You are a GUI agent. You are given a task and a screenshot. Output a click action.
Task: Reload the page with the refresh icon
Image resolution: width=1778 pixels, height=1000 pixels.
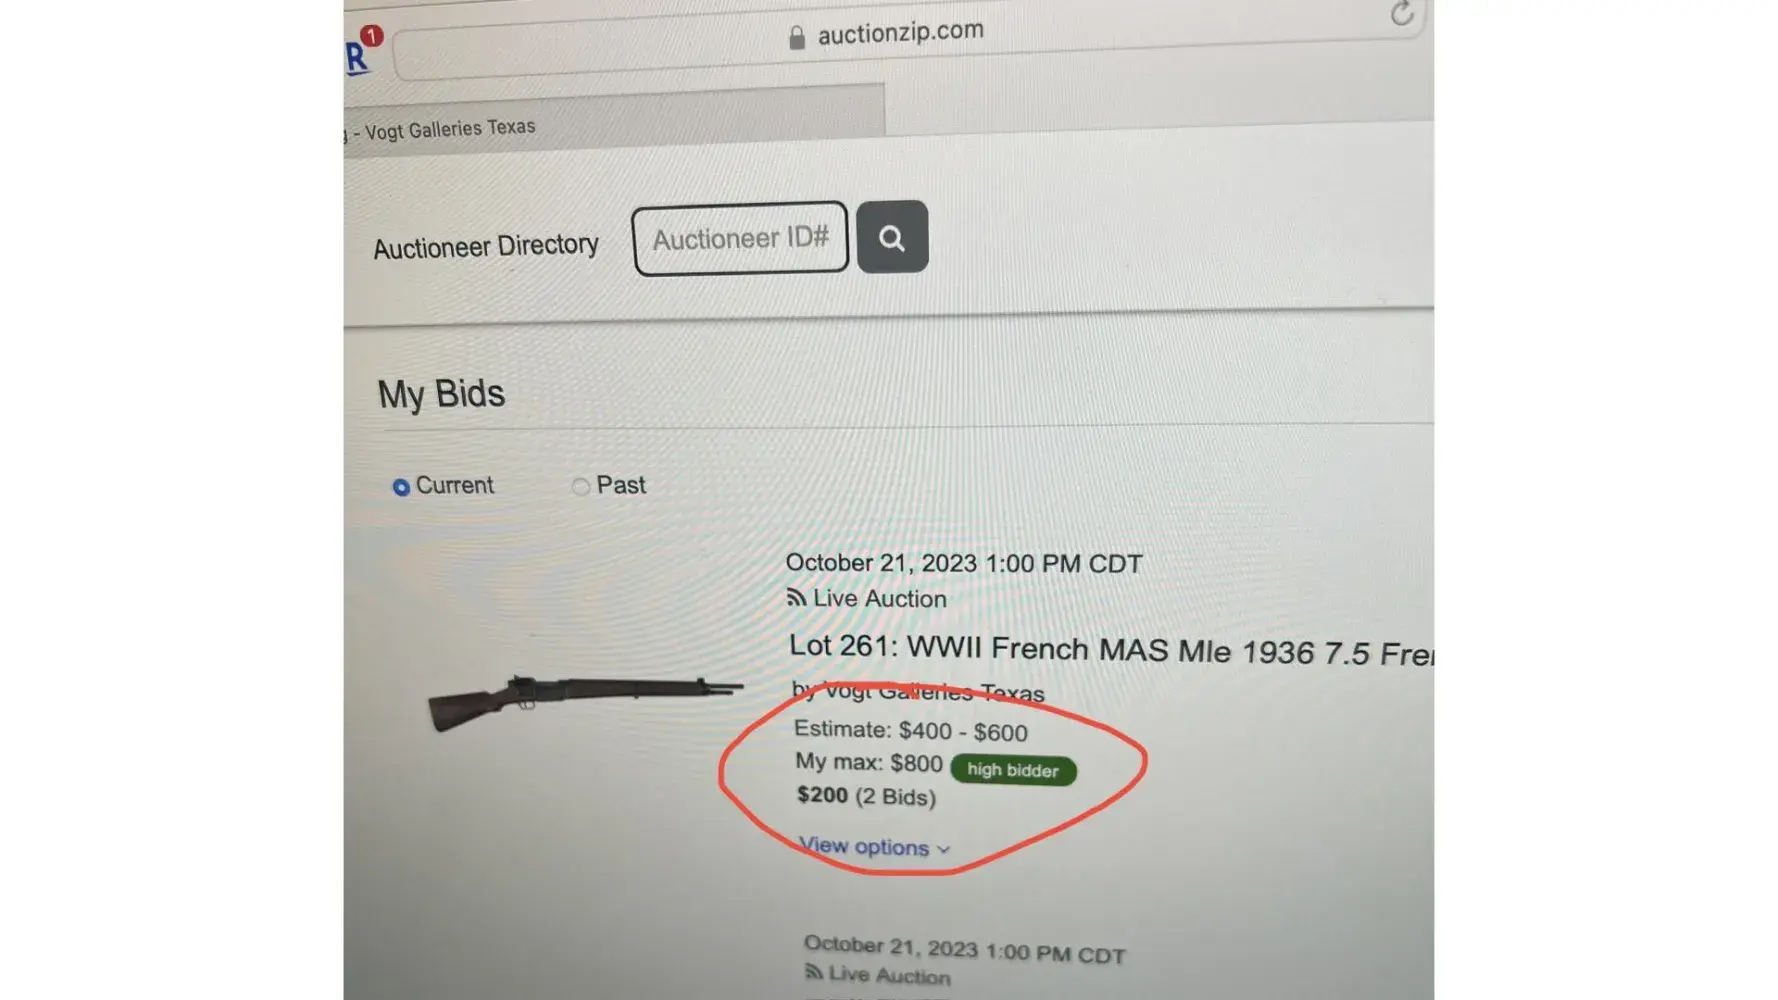(1402, 14)
